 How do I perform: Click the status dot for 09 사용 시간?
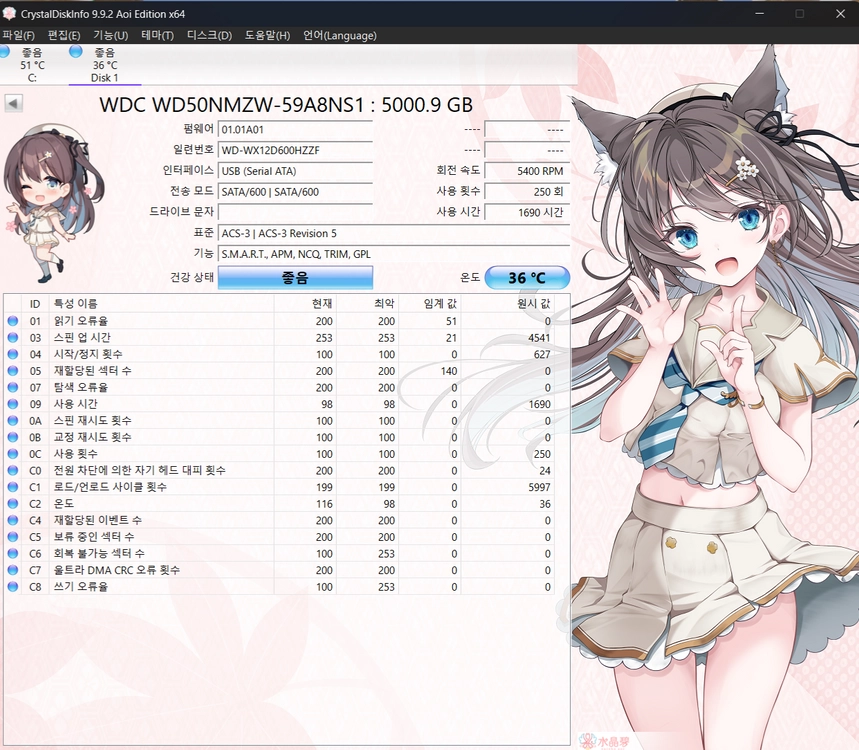[x=13, y=404]
